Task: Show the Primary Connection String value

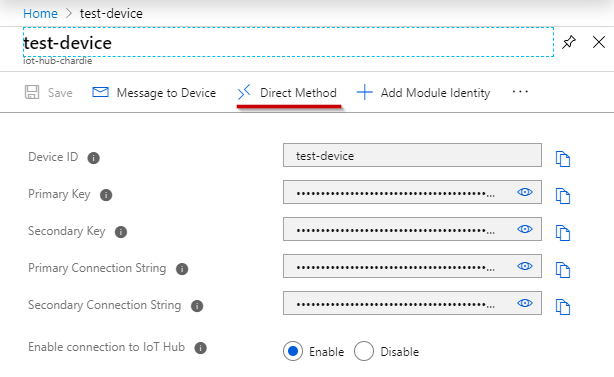Action: (x=525, y=266)
